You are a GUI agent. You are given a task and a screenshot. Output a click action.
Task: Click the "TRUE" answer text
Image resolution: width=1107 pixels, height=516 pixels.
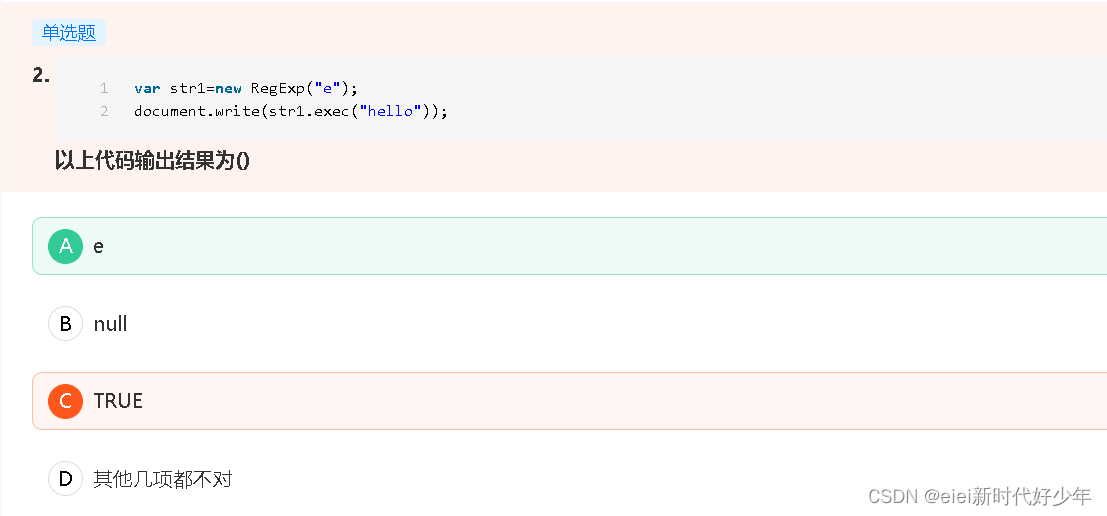click(x=118, y=401)
